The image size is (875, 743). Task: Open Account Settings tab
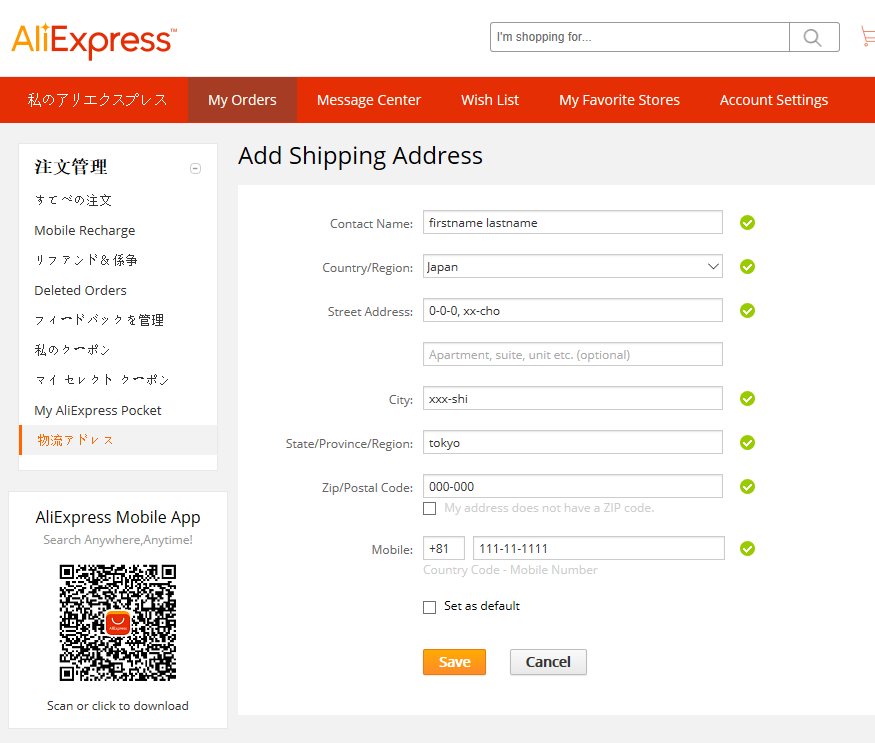pos(773,100)
